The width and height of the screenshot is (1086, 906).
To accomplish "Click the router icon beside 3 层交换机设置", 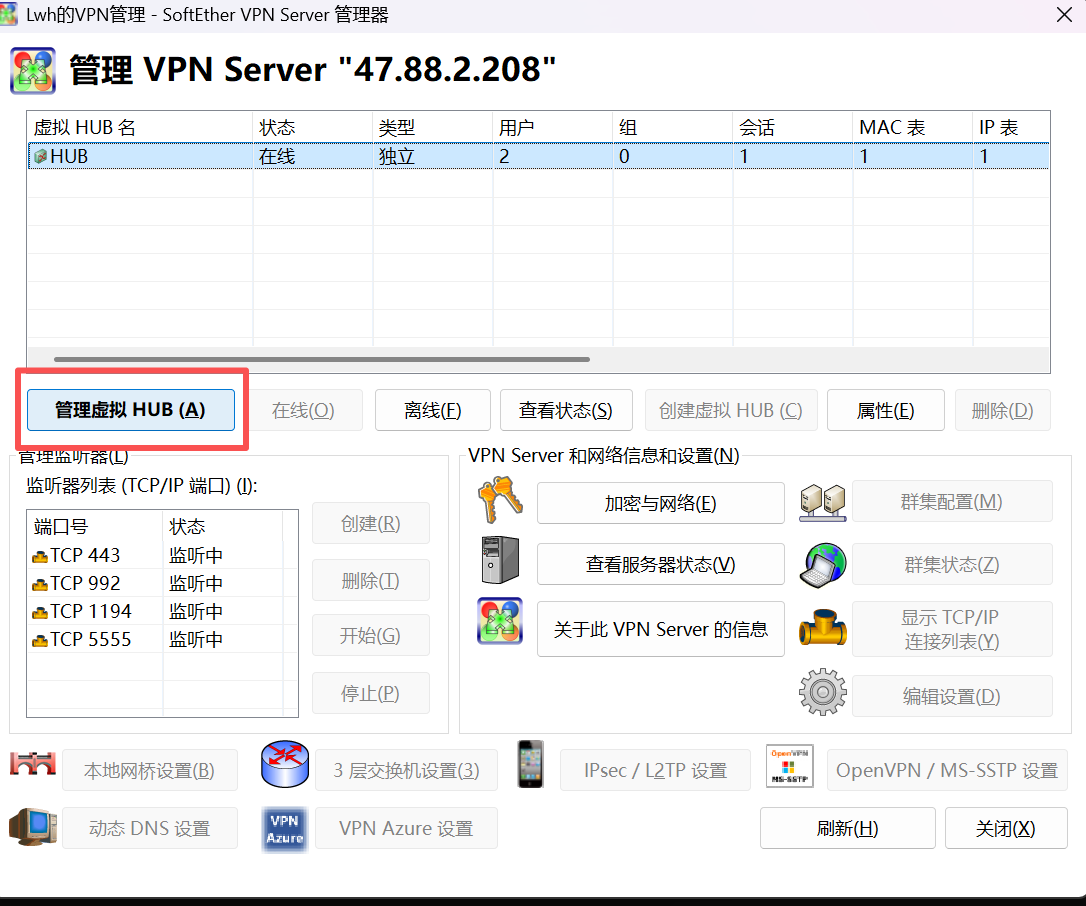I will point(286,767).
